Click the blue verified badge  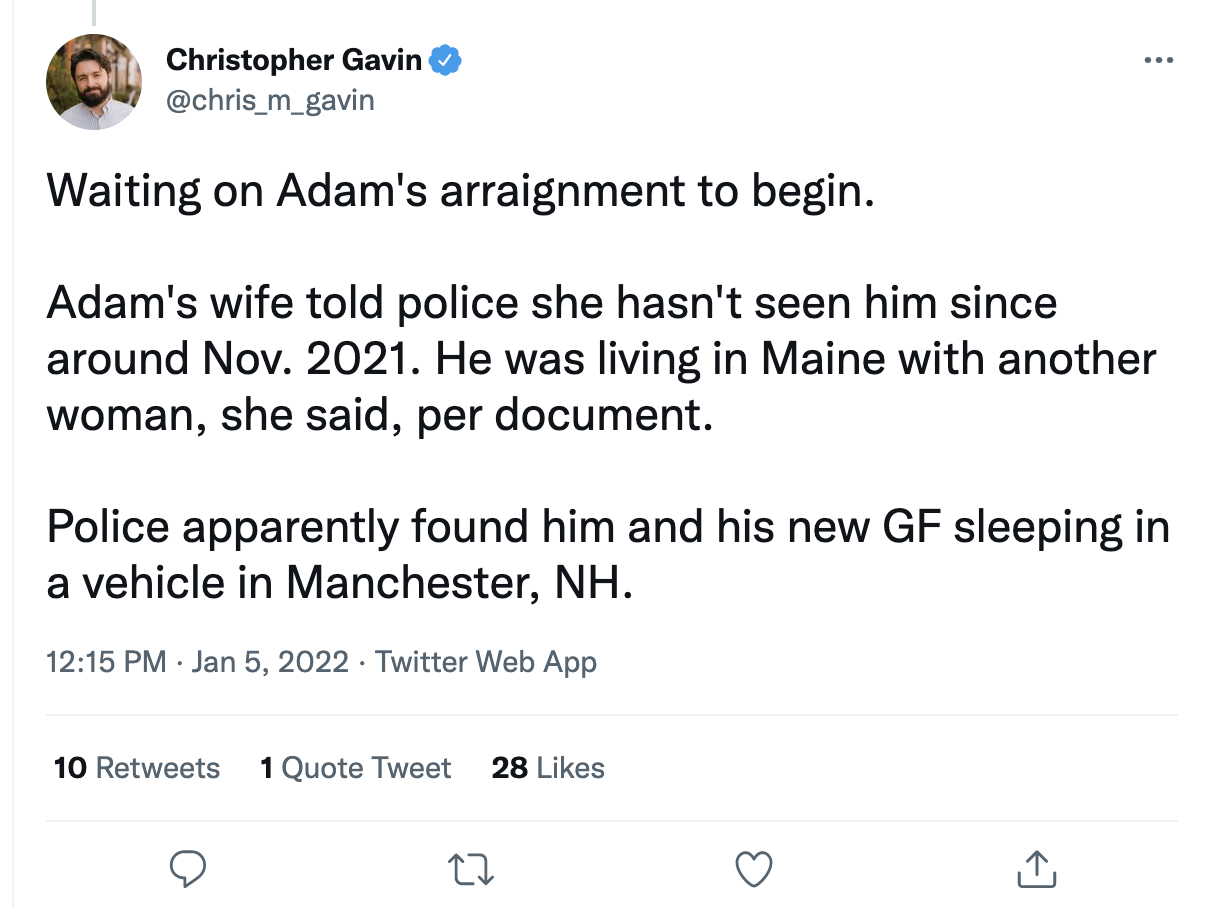(445, 61)
